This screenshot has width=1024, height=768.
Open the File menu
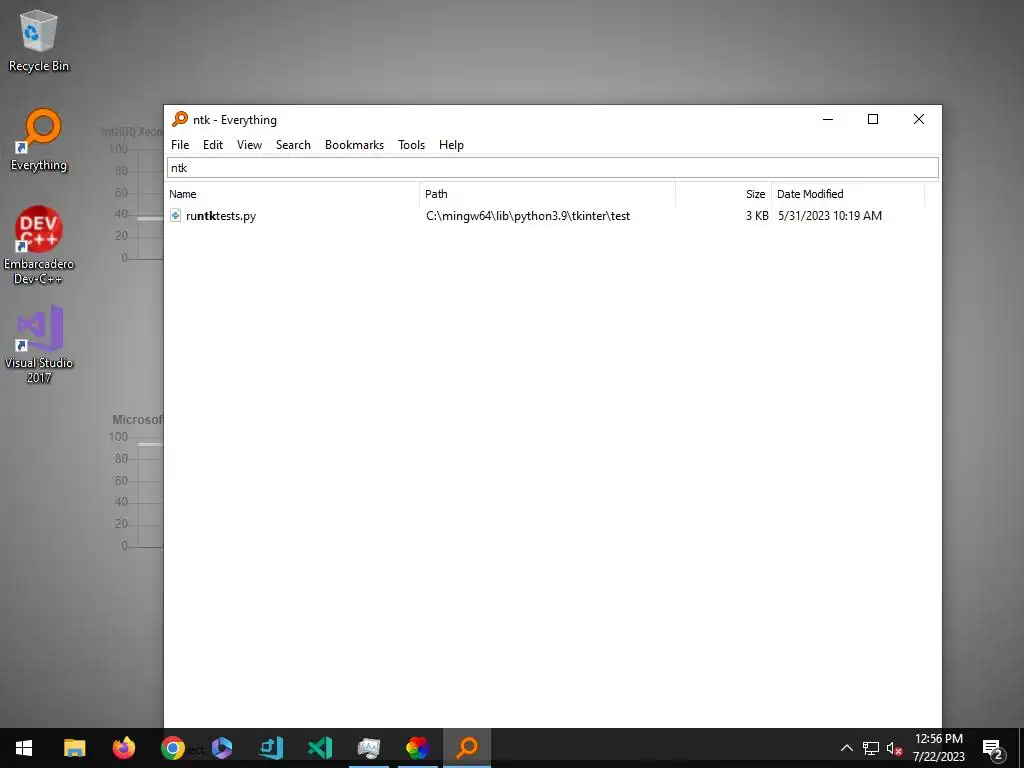[x=180, y=145]
